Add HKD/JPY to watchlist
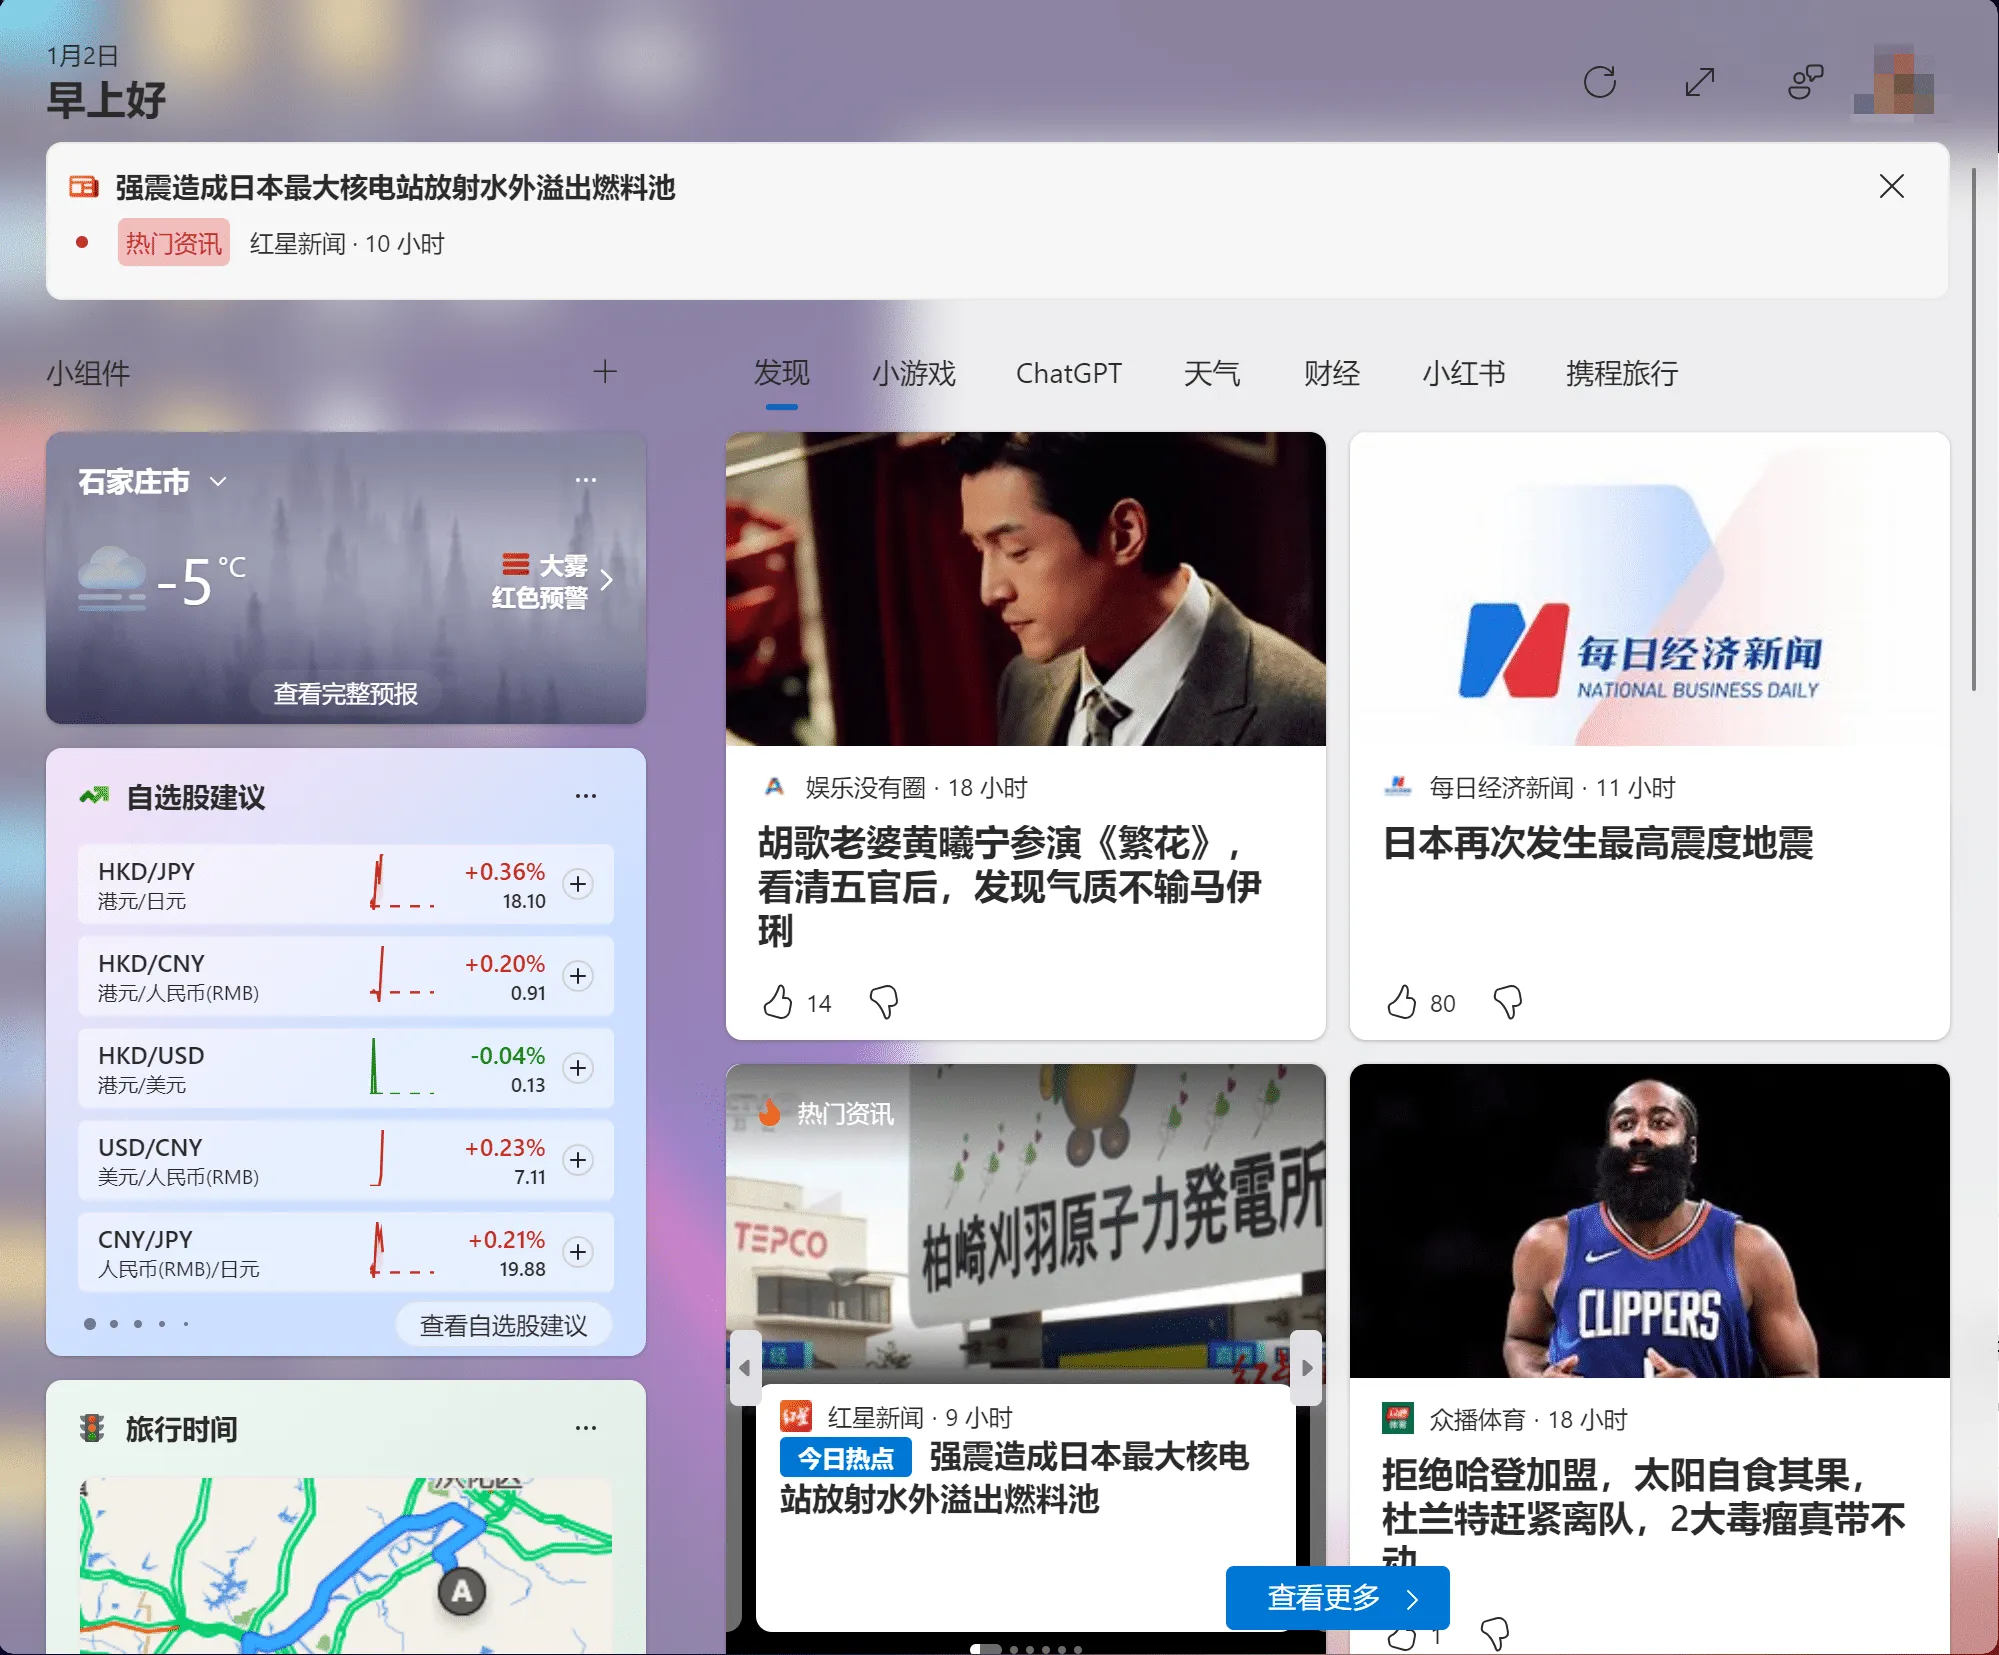 [x=578, y=884]
